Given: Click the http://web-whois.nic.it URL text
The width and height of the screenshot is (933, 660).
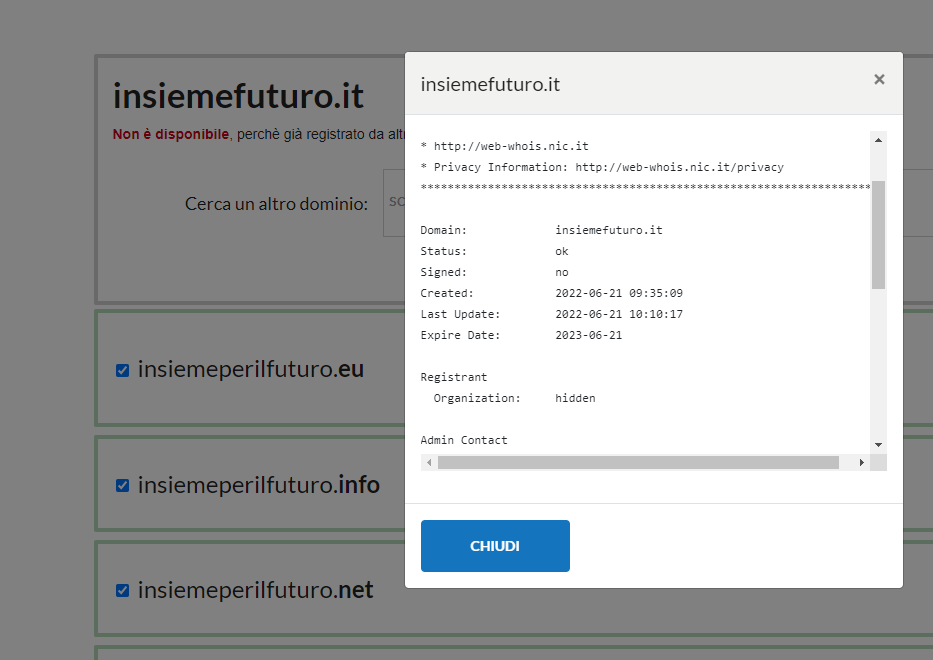Looking at the screenshot, I should [x=511, y=146].
